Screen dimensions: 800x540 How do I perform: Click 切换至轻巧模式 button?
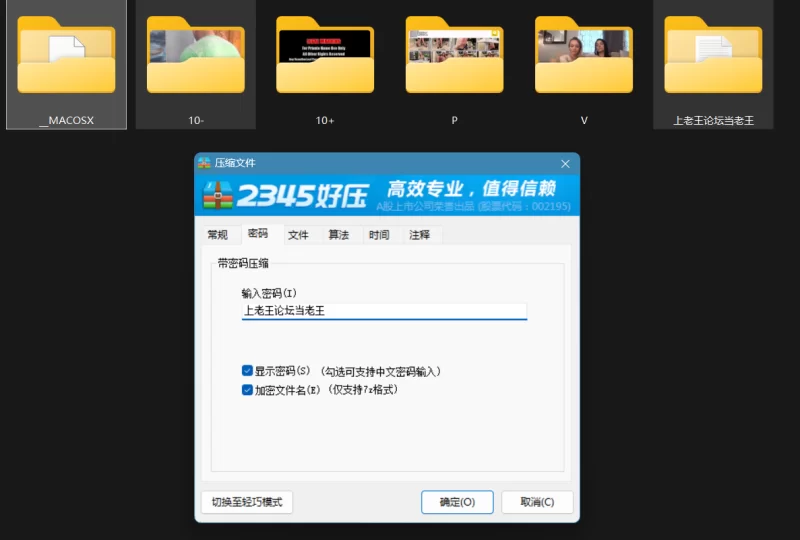click(247, 502)
